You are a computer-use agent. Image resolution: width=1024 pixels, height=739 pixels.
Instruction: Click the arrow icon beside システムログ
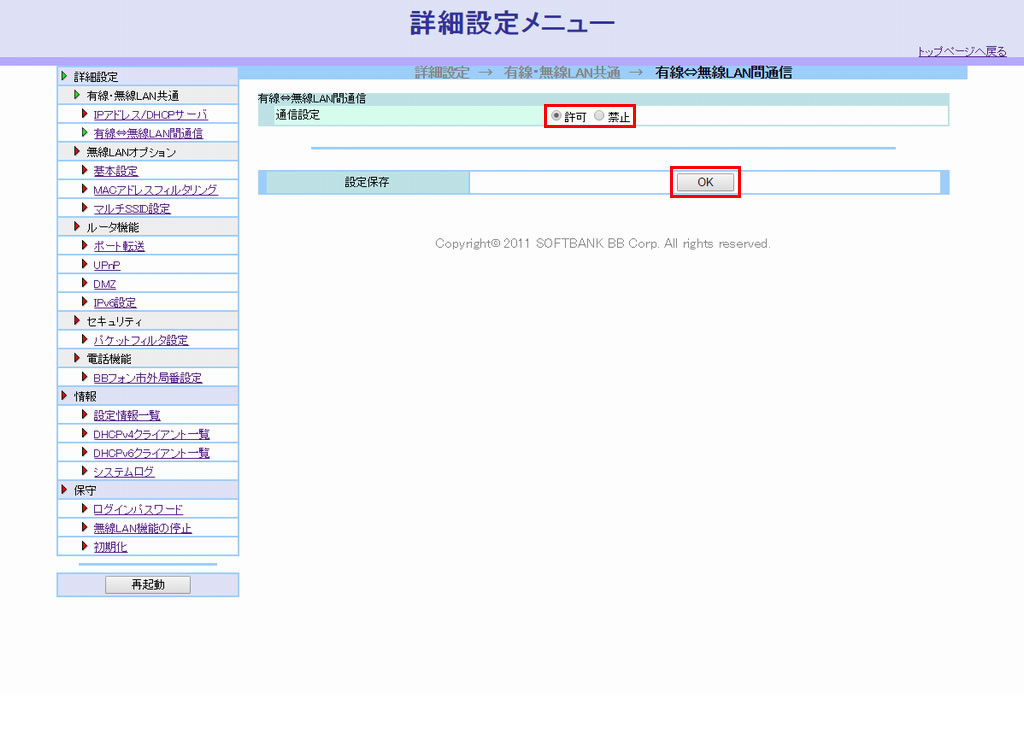(x=85, y=471)
